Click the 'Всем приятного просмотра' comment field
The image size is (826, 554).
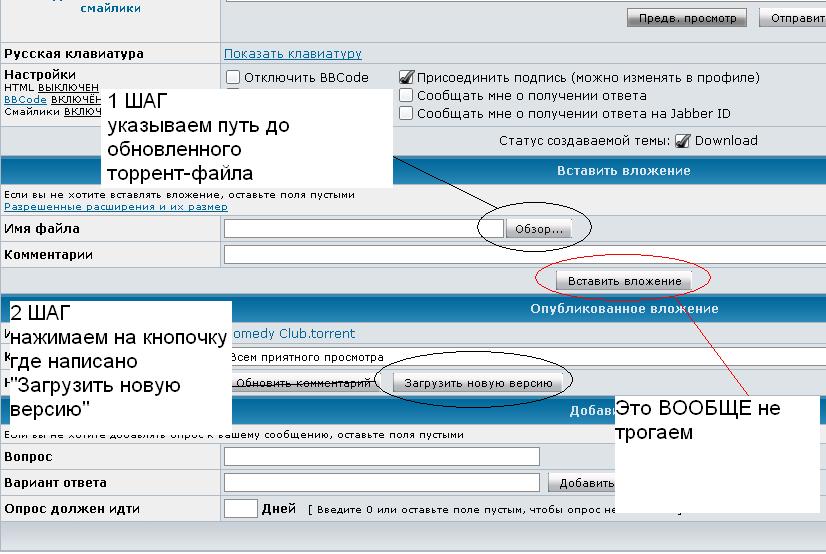(x=520, y=357)
